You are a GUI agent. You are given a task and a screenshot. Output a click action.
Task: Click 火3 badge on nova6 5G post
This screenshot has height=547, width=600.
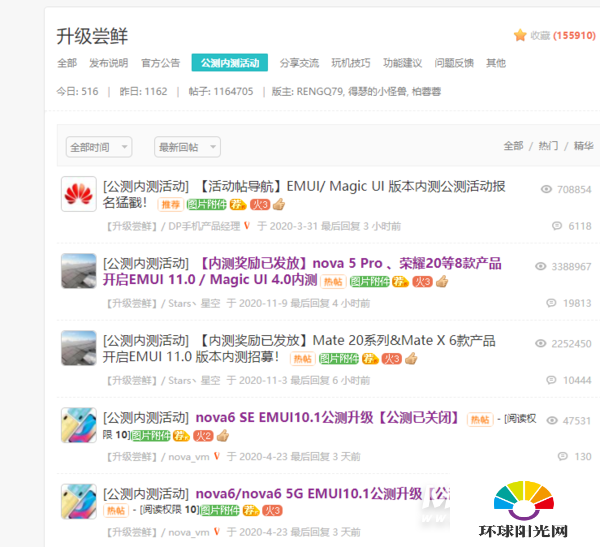click(272, 511)
